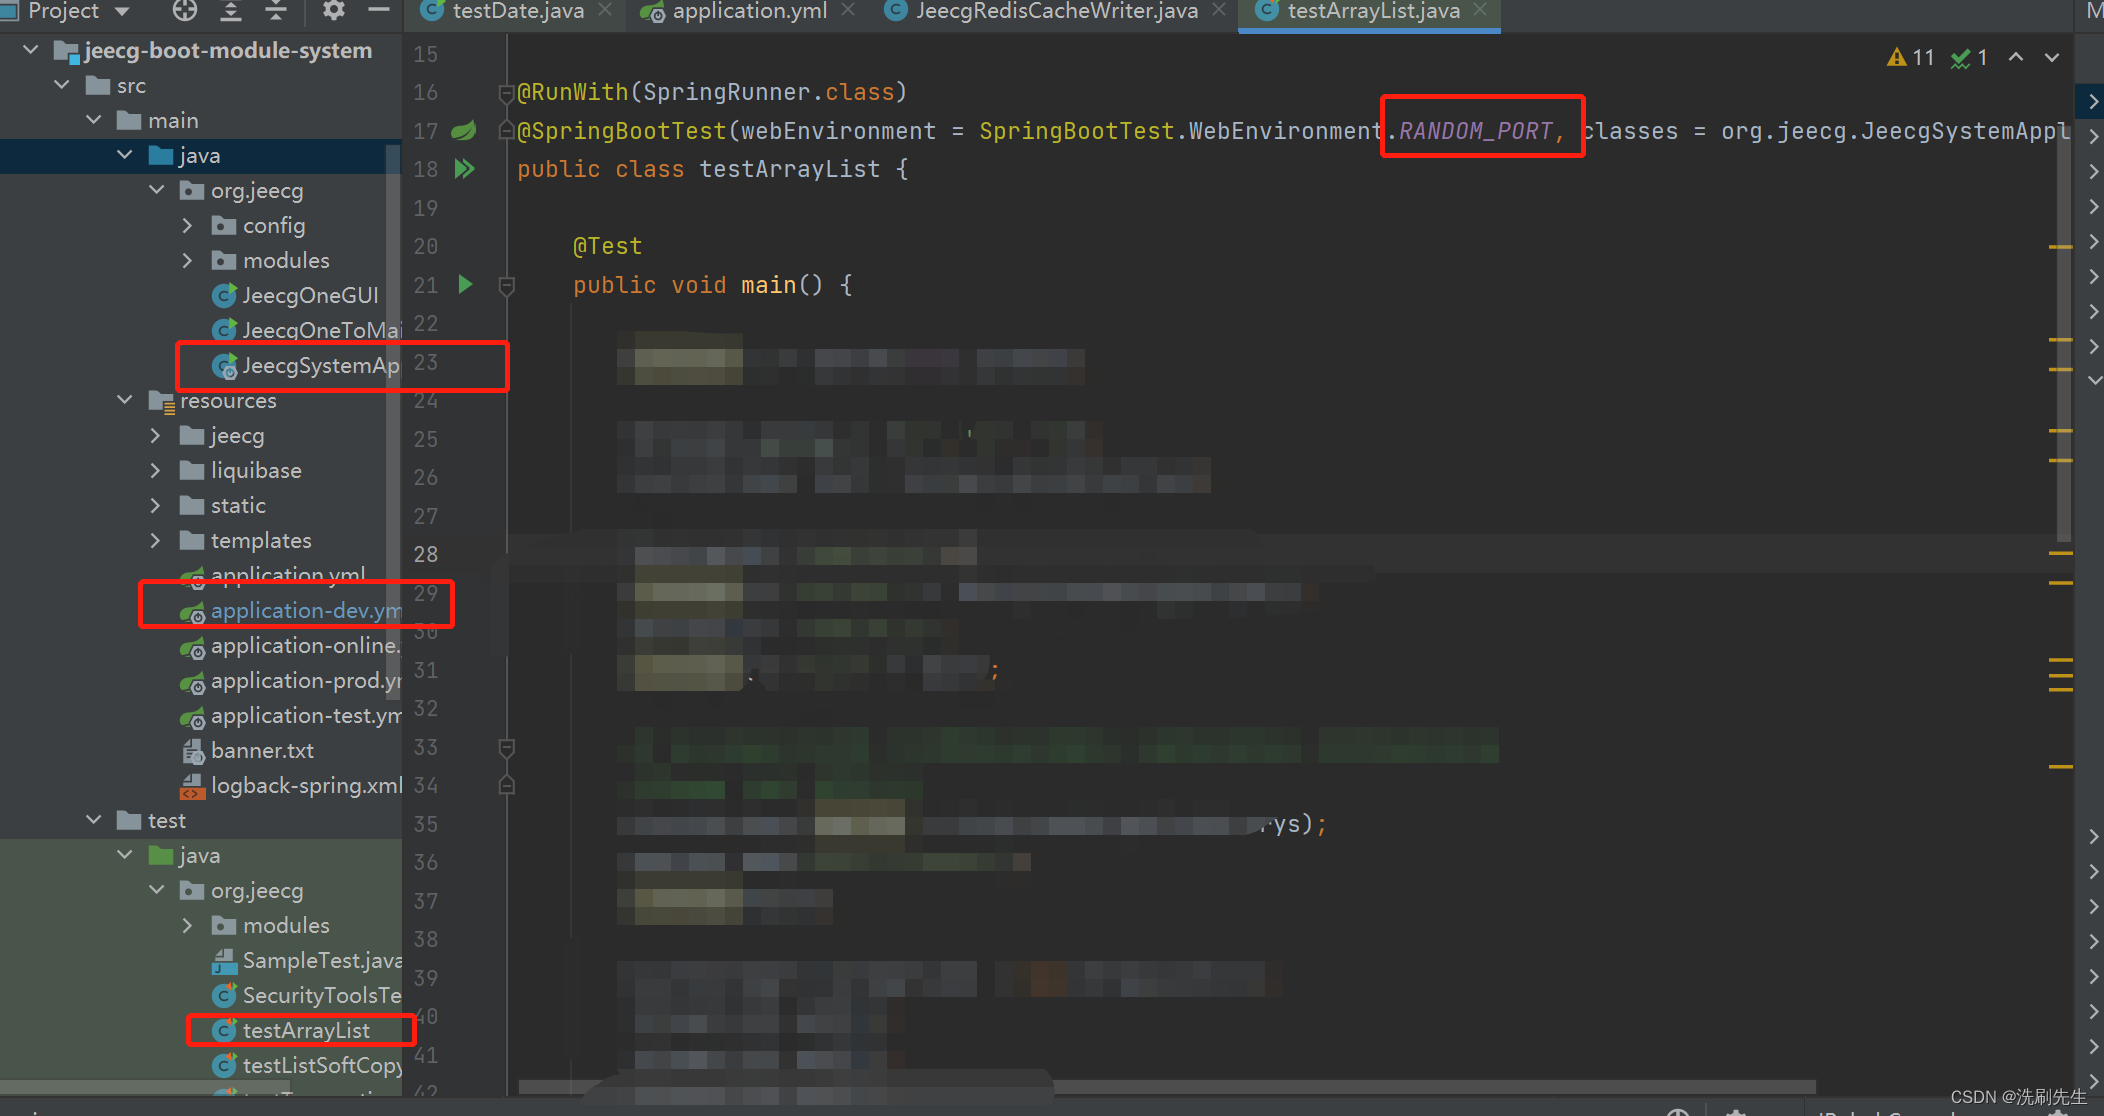
Task: Open Project panel settings gear
Action: pyautogui.click(x=333, y=11)
